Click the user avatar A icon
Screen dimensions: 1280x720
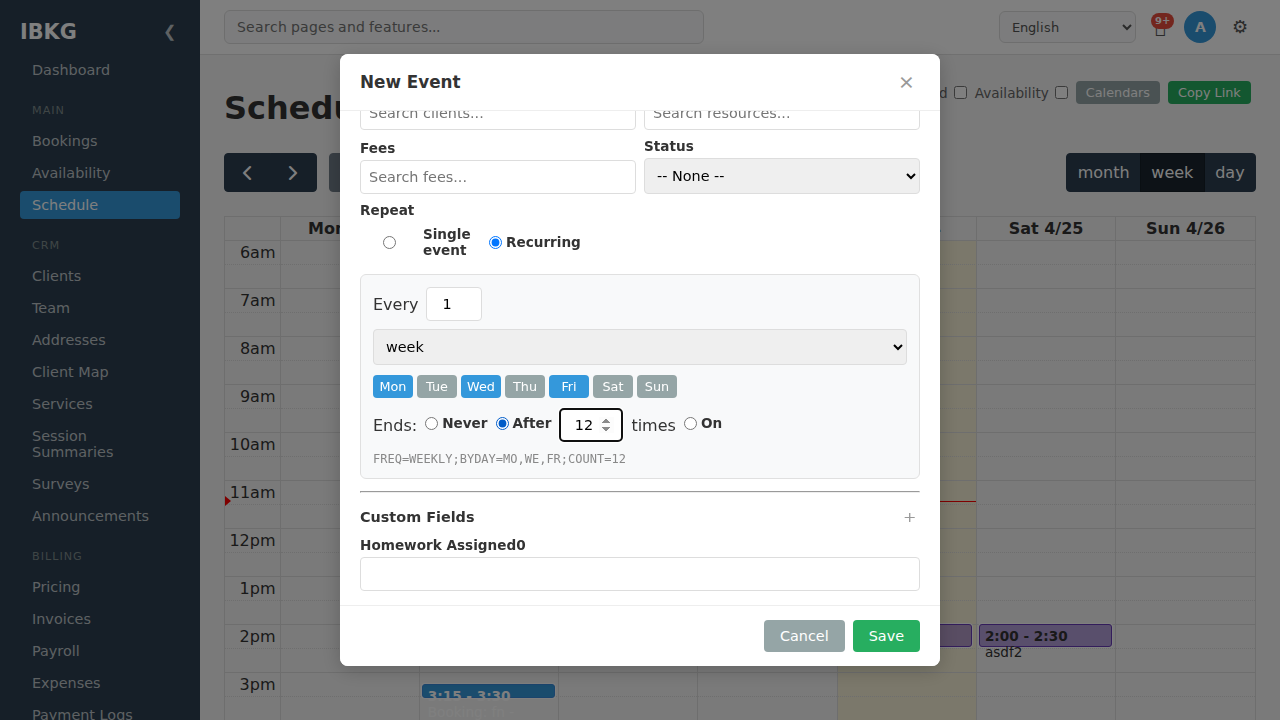click(1200, 27)
